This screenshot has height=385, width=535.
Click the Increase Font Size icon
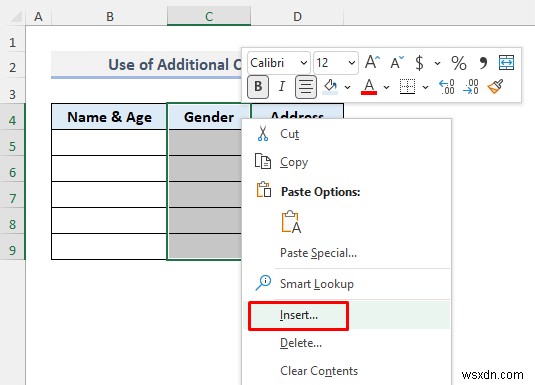372,62
